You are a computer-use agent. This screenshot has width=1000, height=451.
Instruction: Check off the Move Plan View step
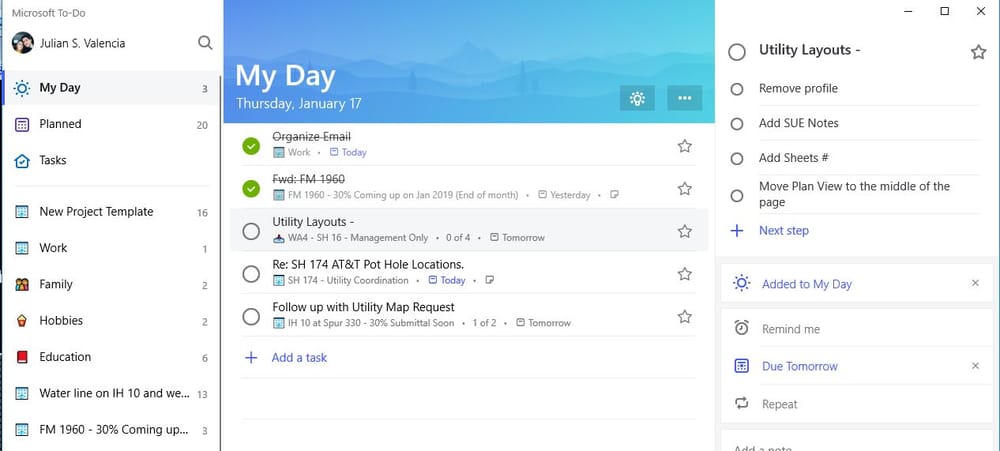pos(737,195)
